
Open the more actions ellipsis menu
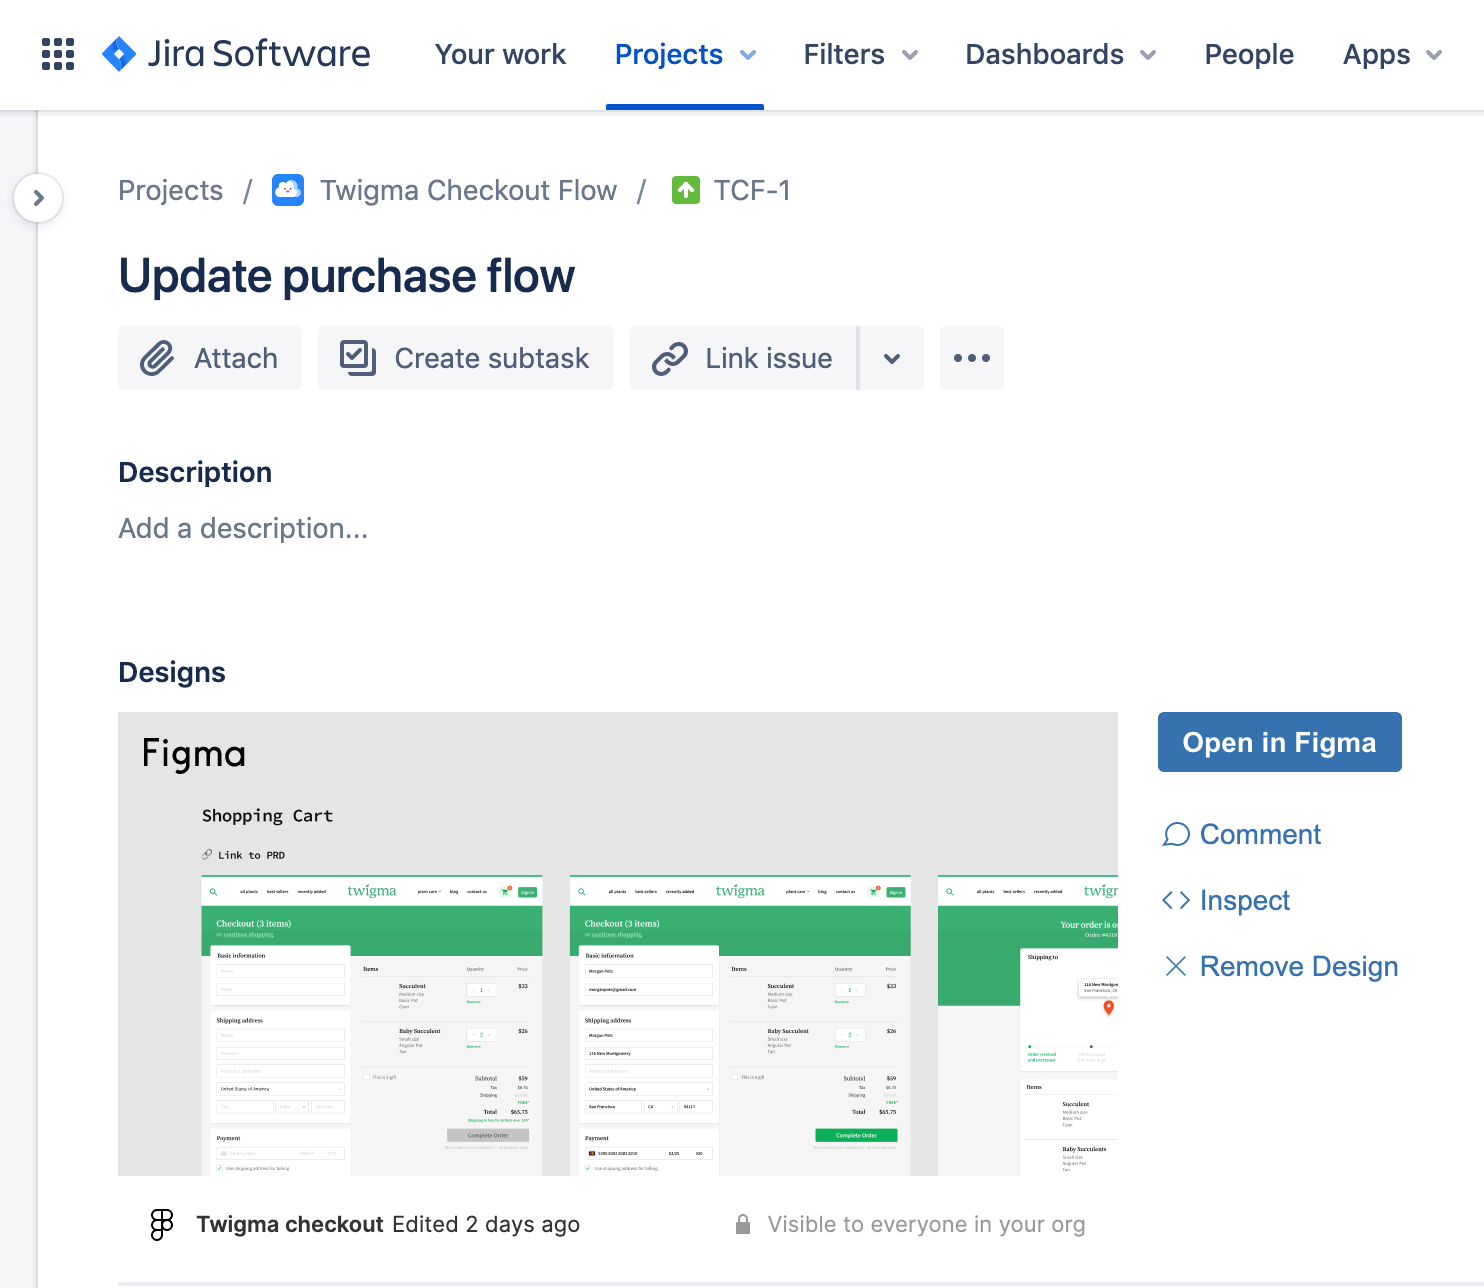click(971, 358)
